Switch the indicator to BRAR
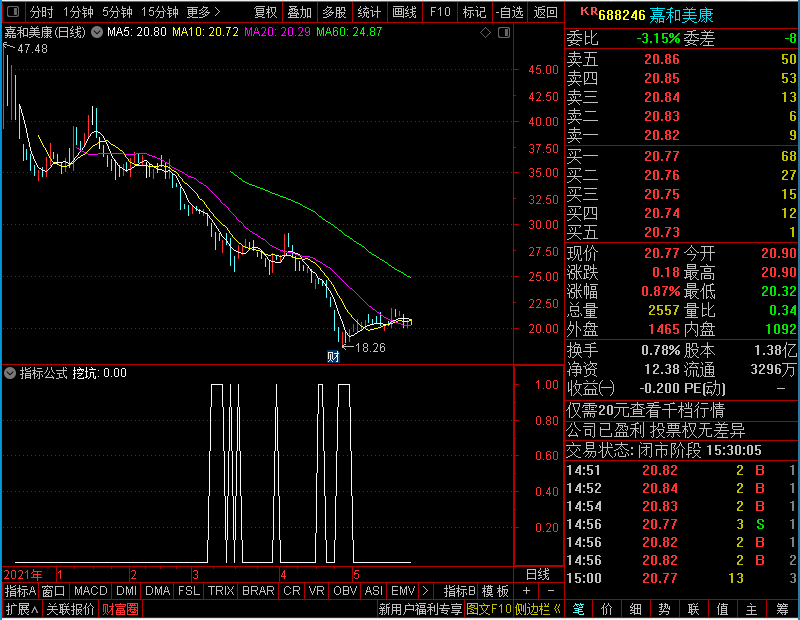The width and height of the screenshot is (800, 620). (258, 591)
